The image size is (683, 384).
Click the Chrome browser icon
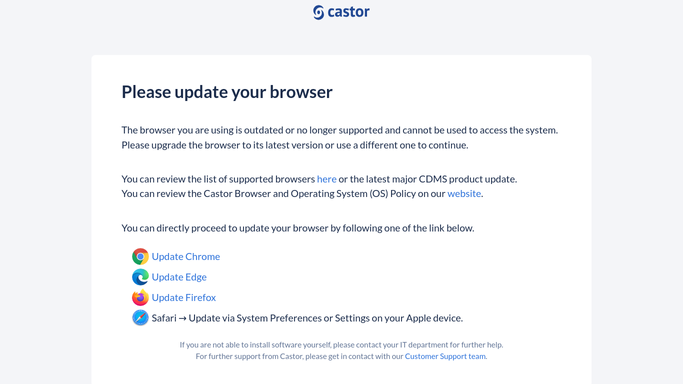coord(140,257)
